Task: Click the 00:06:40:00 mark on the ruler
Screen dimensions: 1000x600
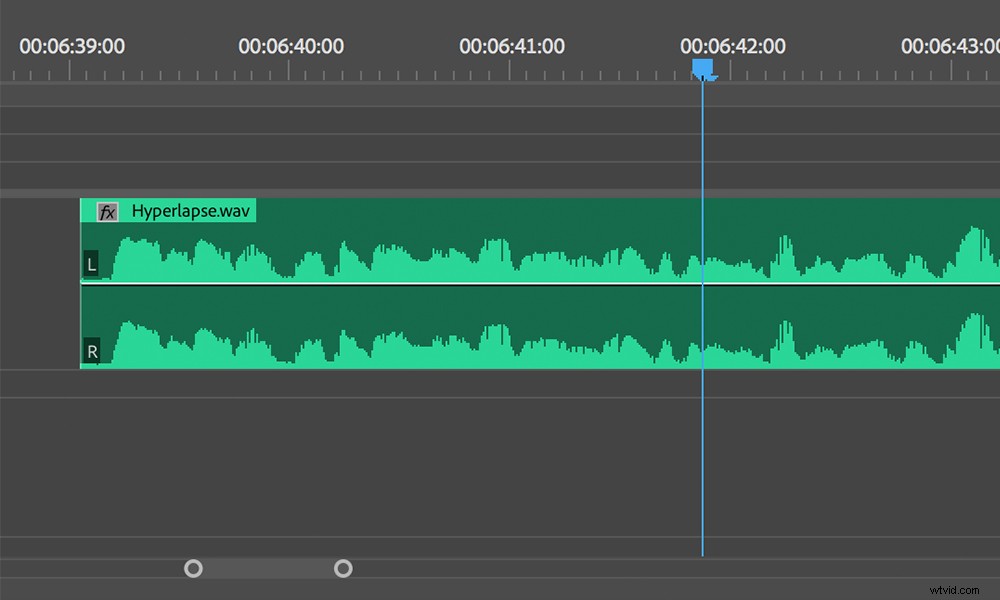Action: tap(292, 46)
